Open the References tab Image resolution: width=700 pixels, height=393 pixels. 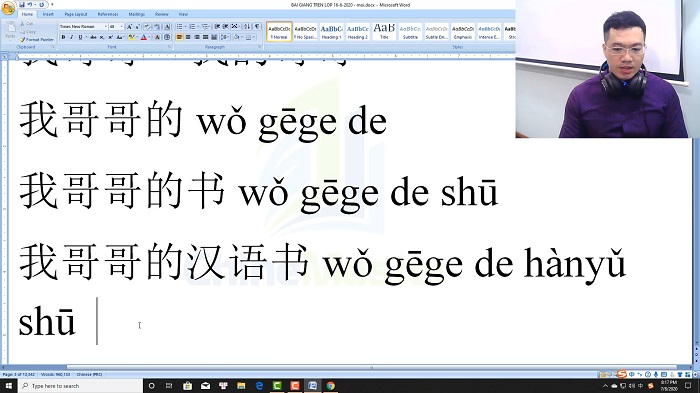click(108, 14)
